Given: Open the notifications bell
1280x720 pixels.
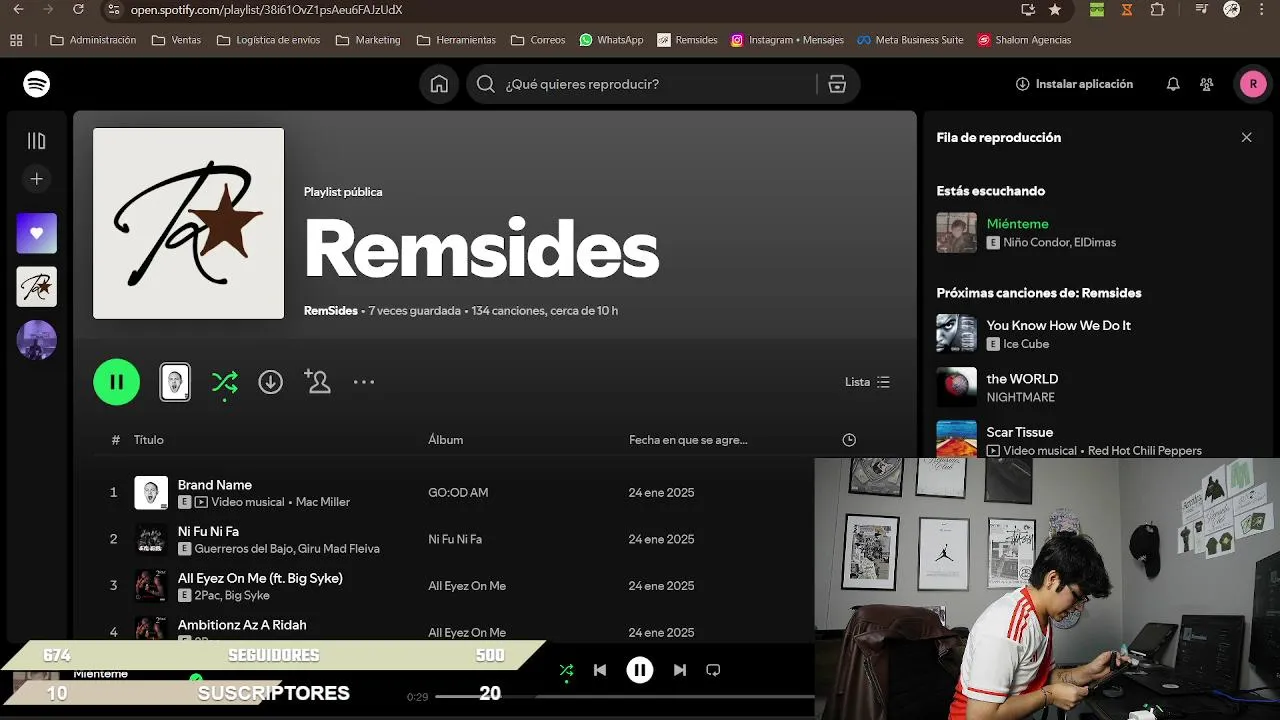Looking at the screenshot, I should pos(1173,84).
